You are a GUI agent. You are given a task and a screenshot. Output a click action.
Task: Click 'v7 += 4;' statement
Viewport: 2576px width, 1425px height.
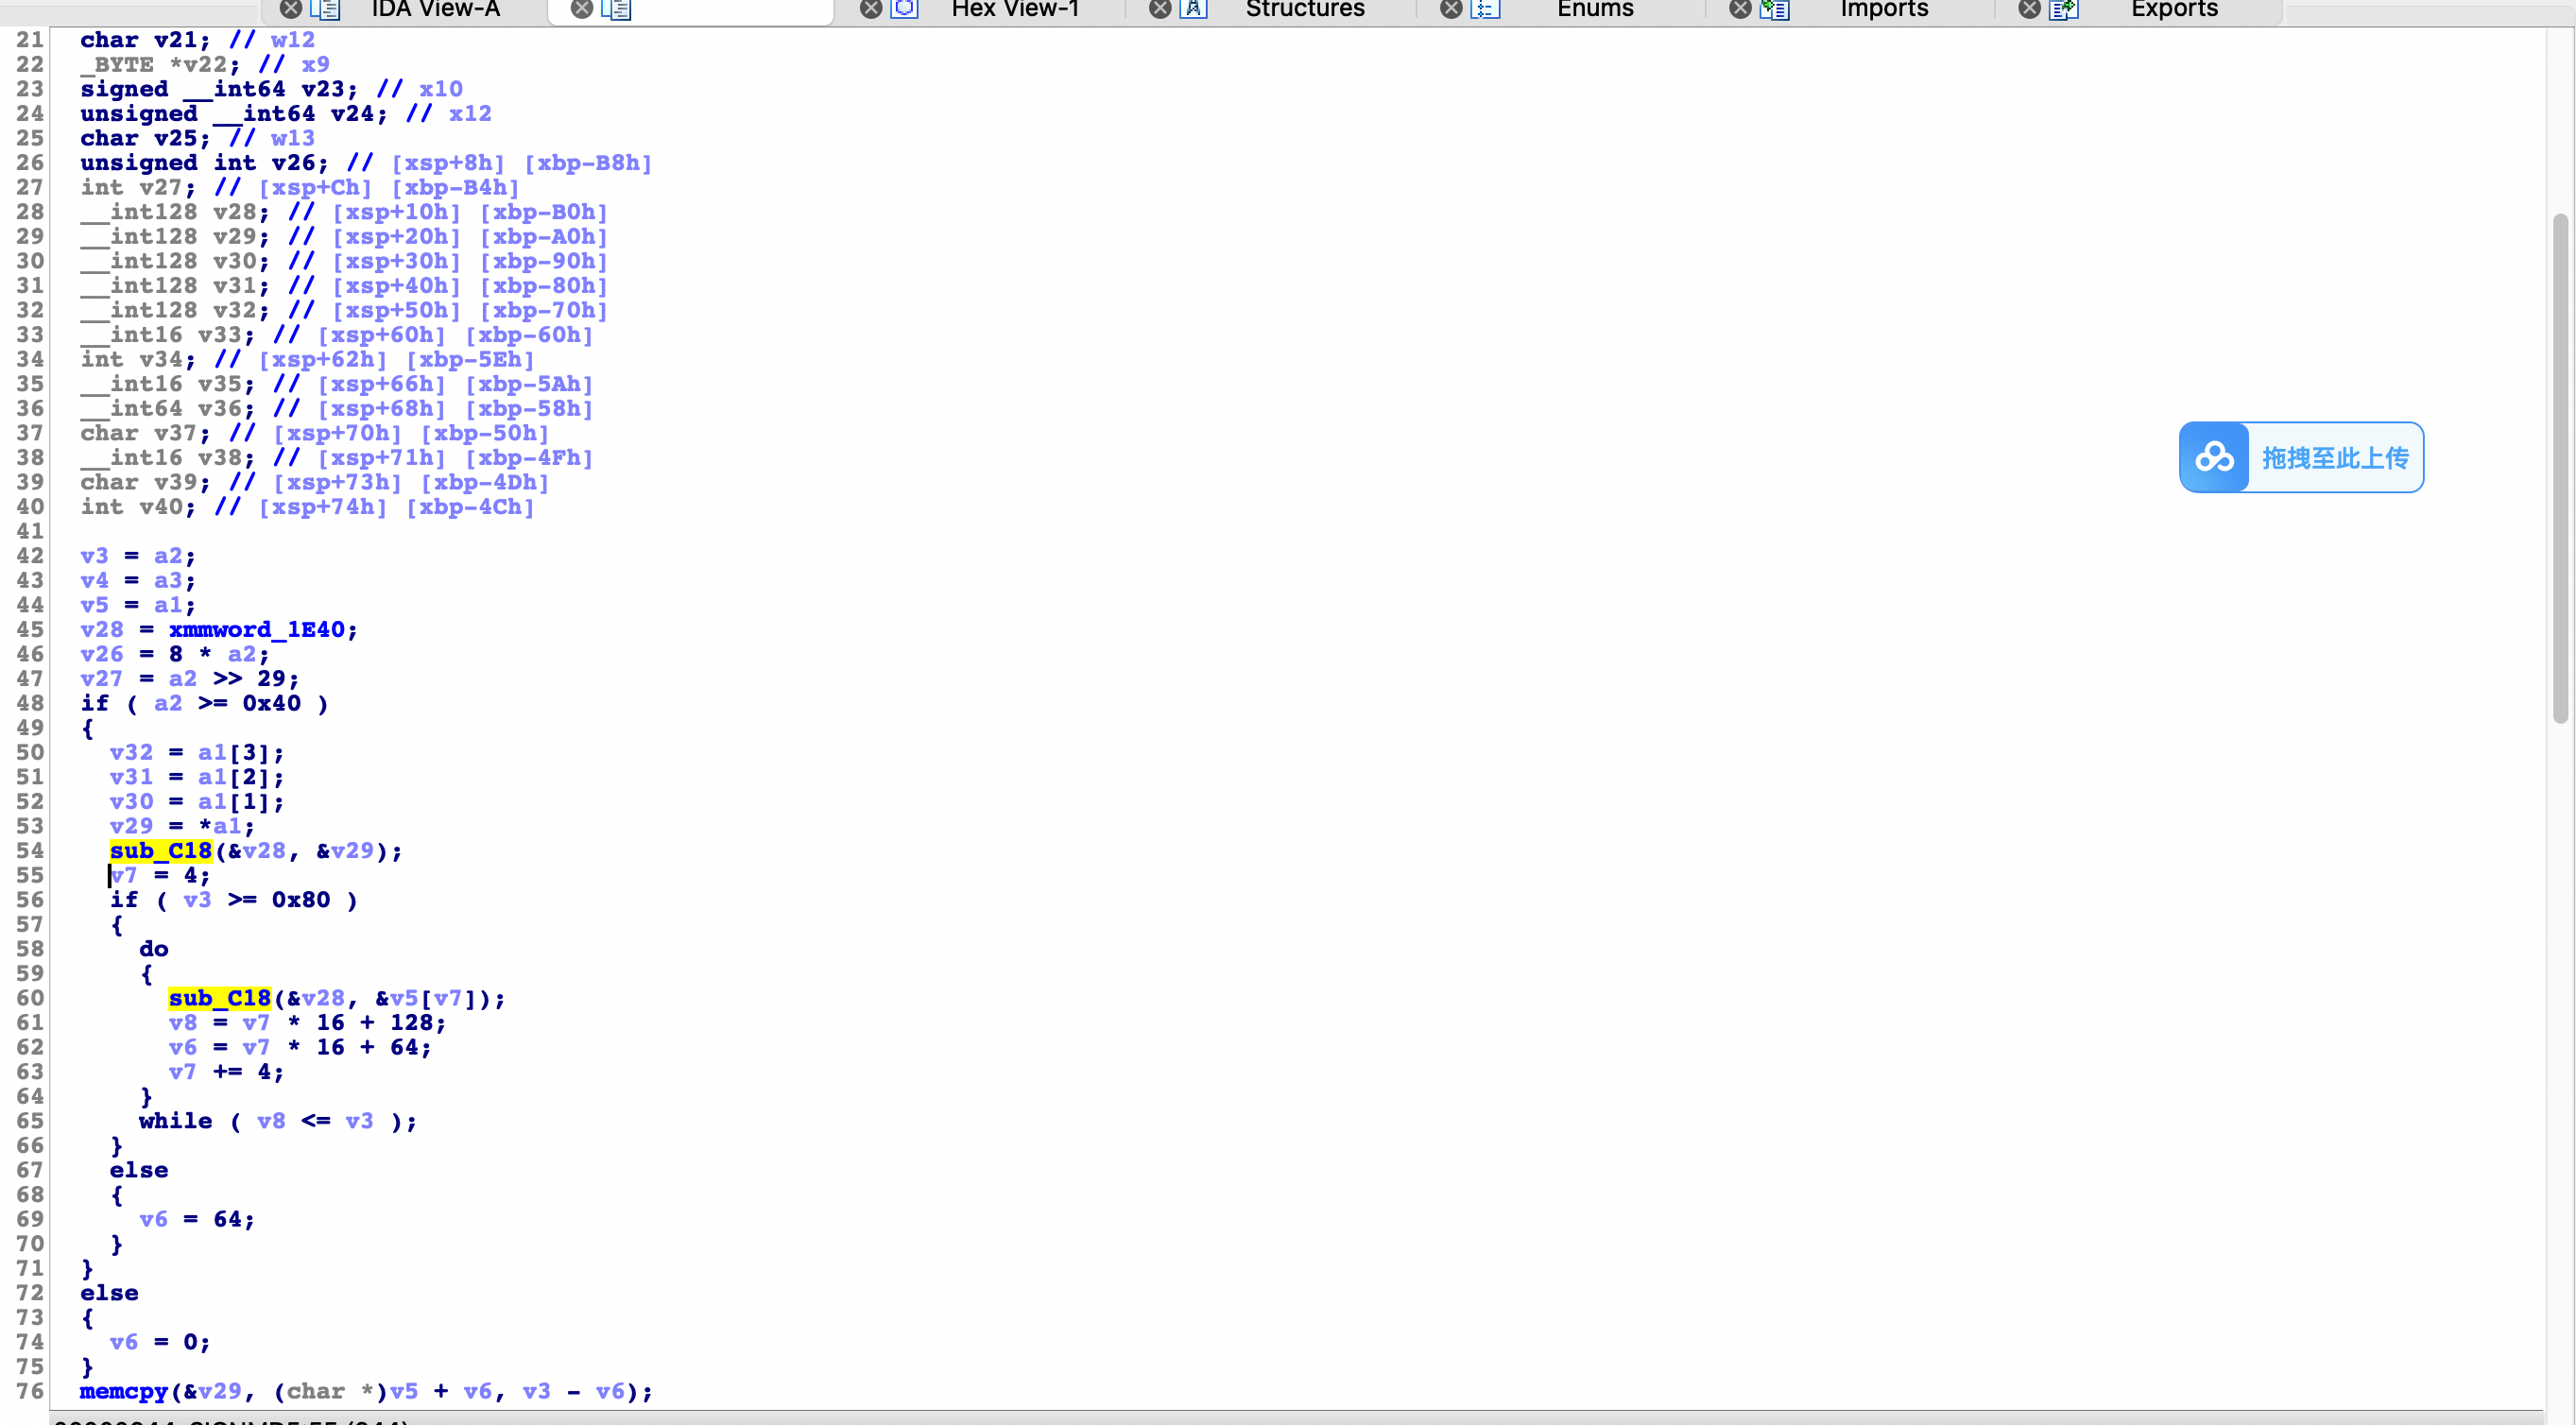227,1071
